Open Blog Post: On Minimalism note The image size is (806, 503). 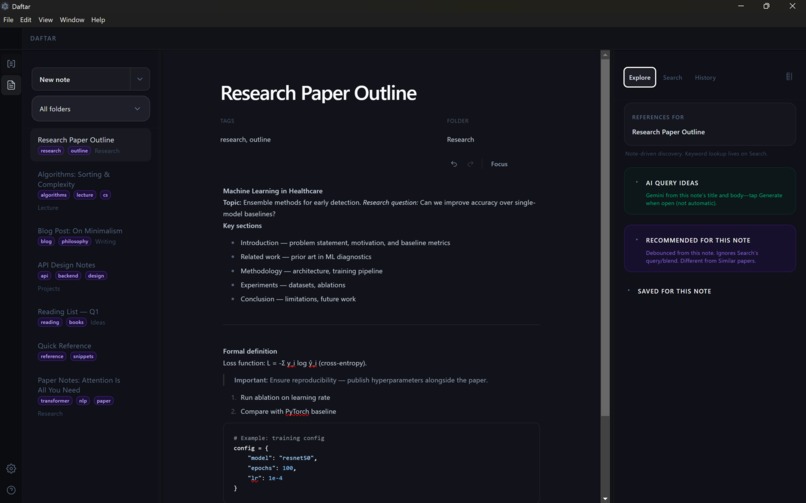coord(91,236)
